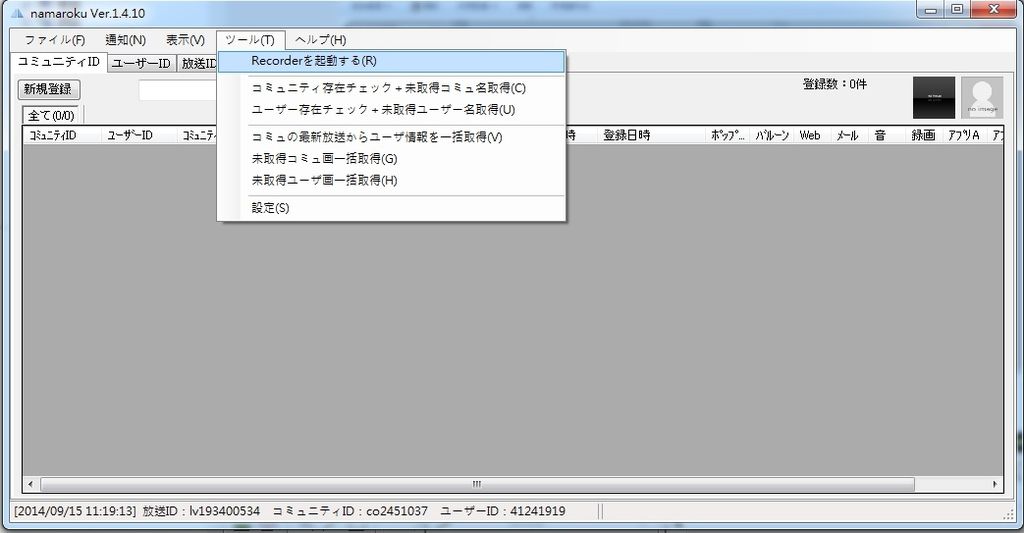Screen dimensions: 1024x533
Task: Click the 登録数：0件 label
Action: click(x=835, y=84)
